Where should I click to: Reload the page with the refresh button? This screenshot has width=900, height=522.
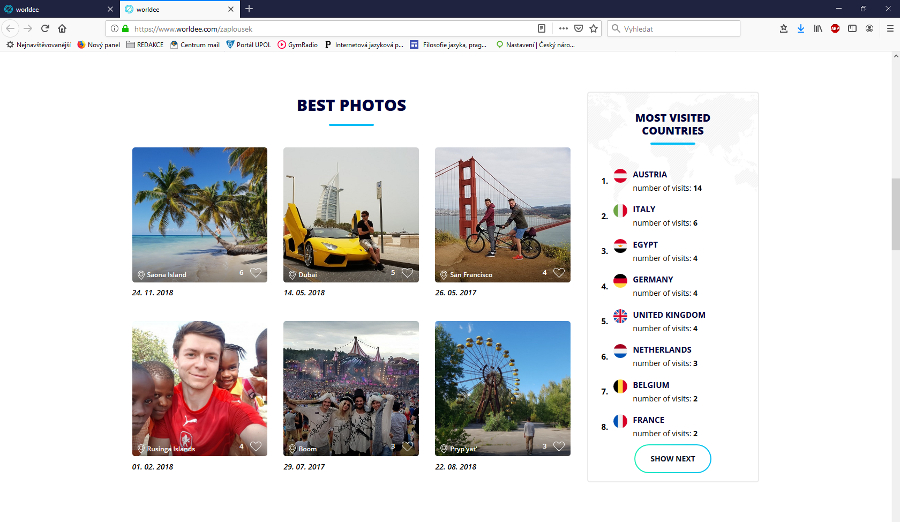[45, 29]
